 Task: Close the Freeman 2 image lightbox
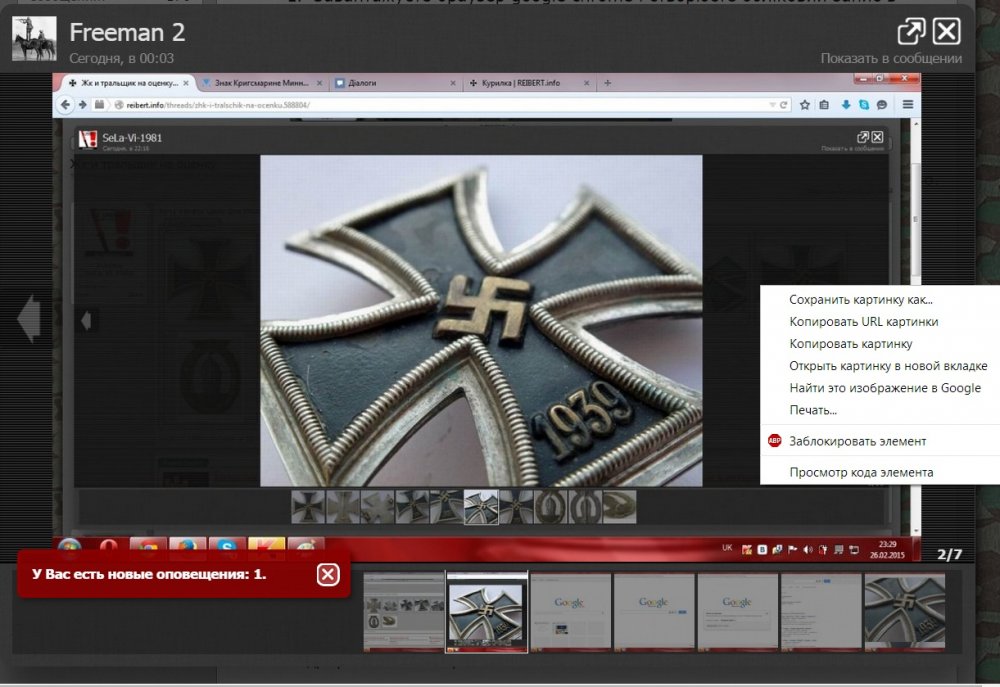[946, 32]
